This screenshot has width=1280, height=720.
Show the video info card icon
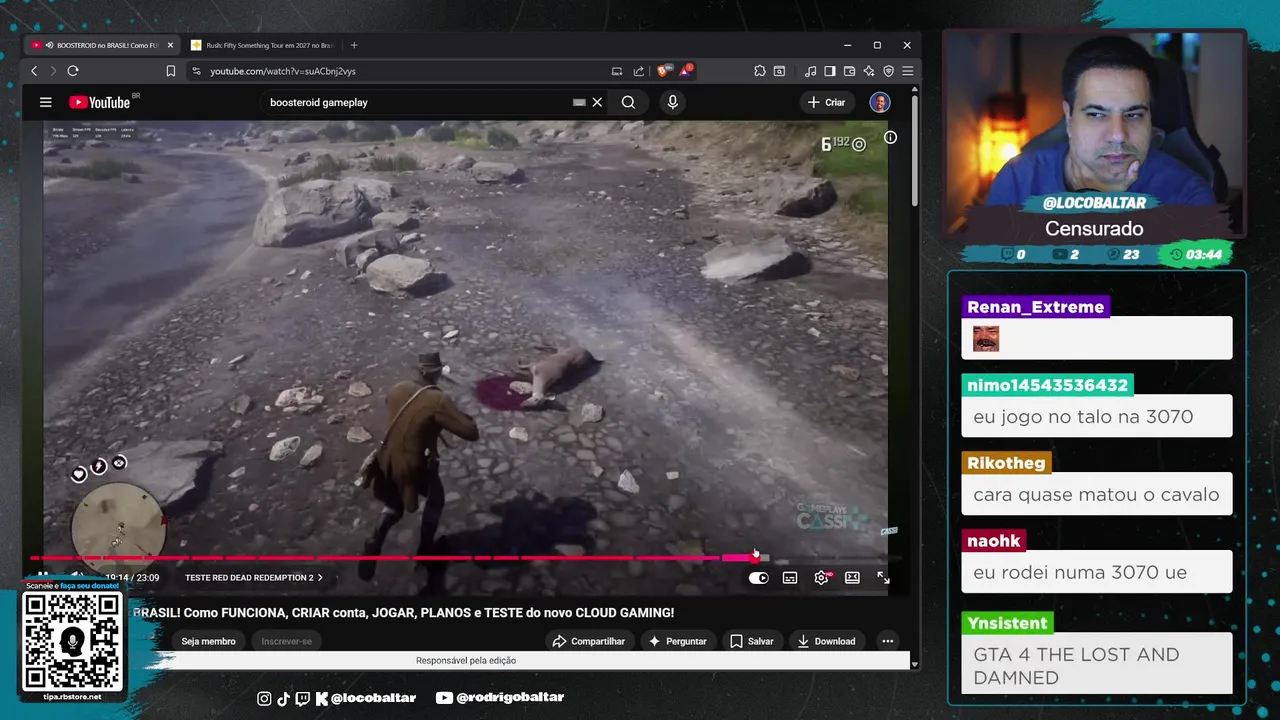pos(890,137)
